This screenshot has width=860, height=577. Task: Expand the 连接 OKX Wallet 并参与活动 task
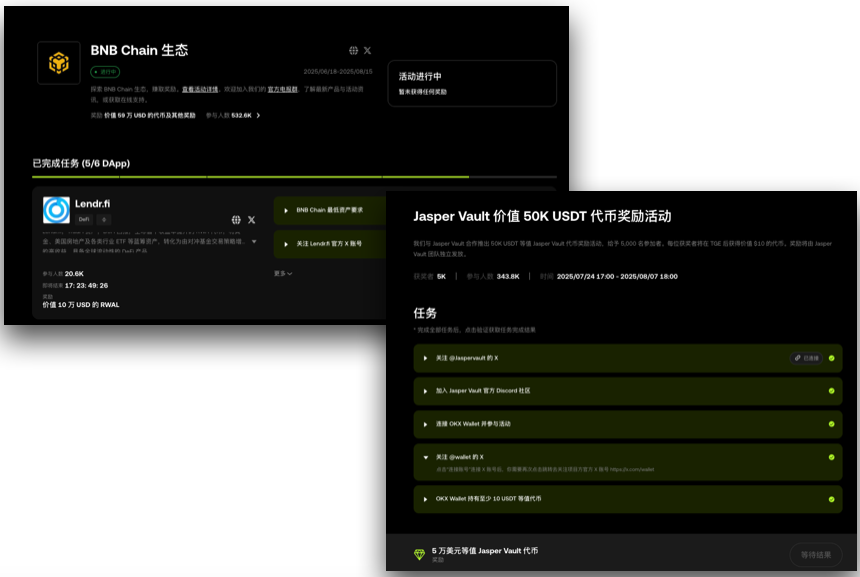coord(628,424)
